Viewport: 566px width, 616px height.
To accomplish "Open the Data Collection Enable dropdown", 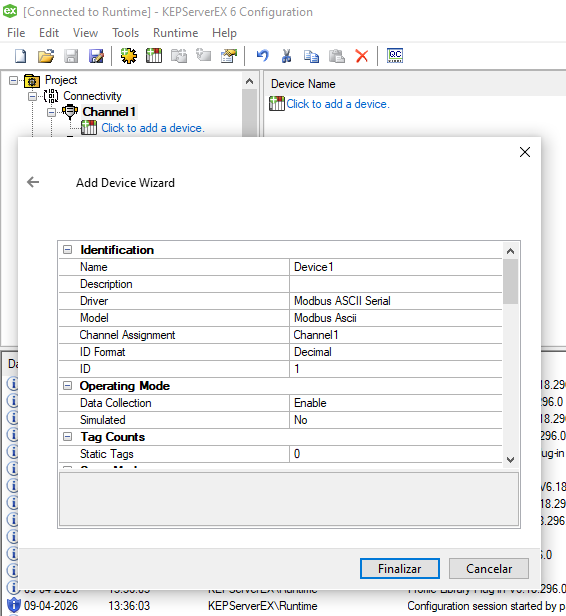I will tap(396, 403).
